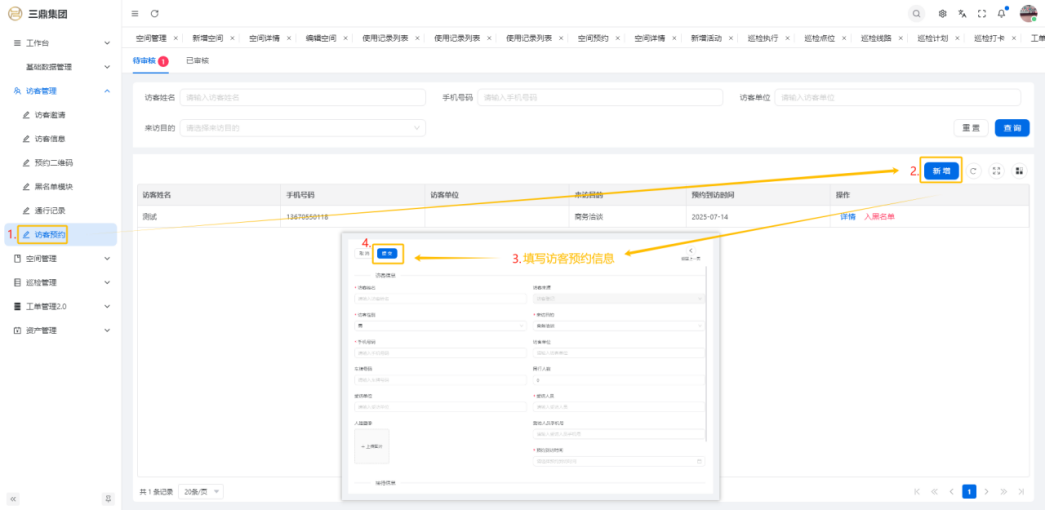This screenshot has width=1045, height=510.
Task: Select the 巡检计划 page tab
Action: (x=933, y=38)
